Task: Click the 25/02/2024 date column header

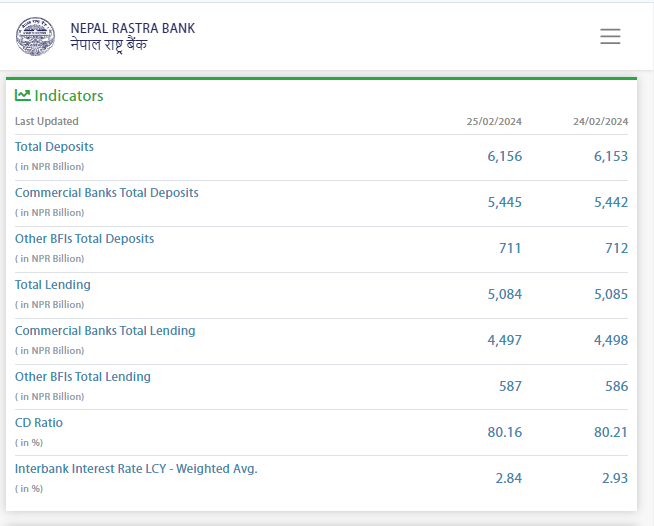Action: point(494,122)
